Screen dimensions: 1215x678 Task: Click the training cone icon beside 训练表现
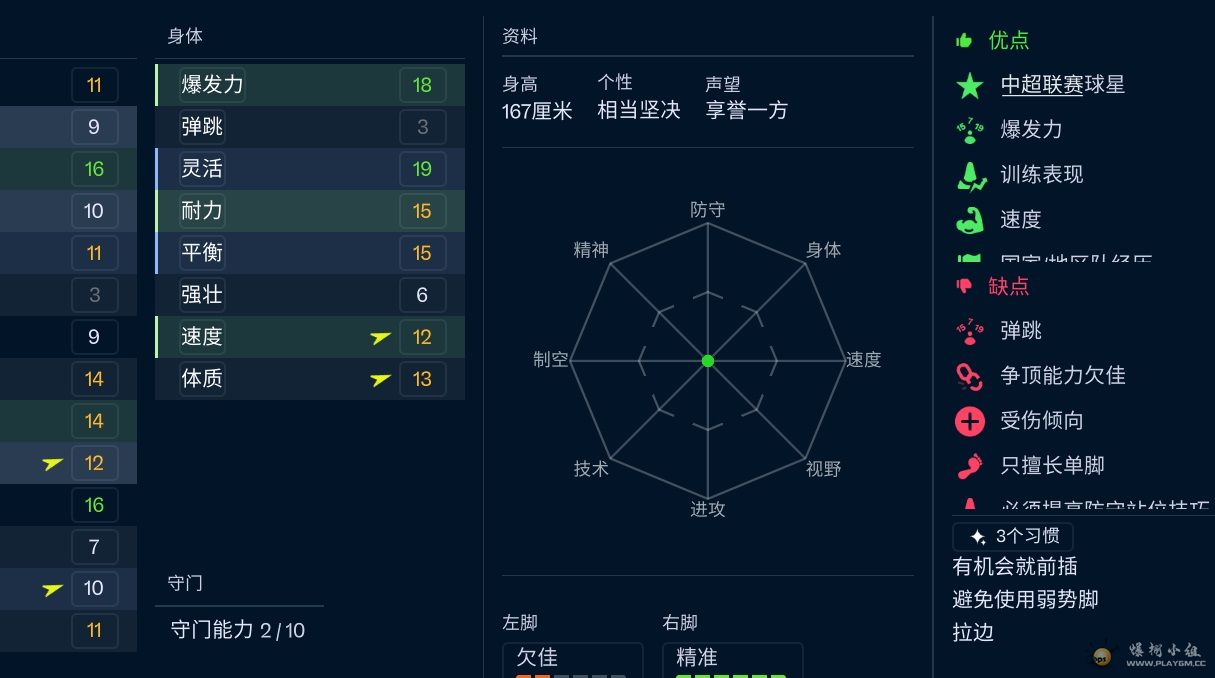tap(970, 175)
